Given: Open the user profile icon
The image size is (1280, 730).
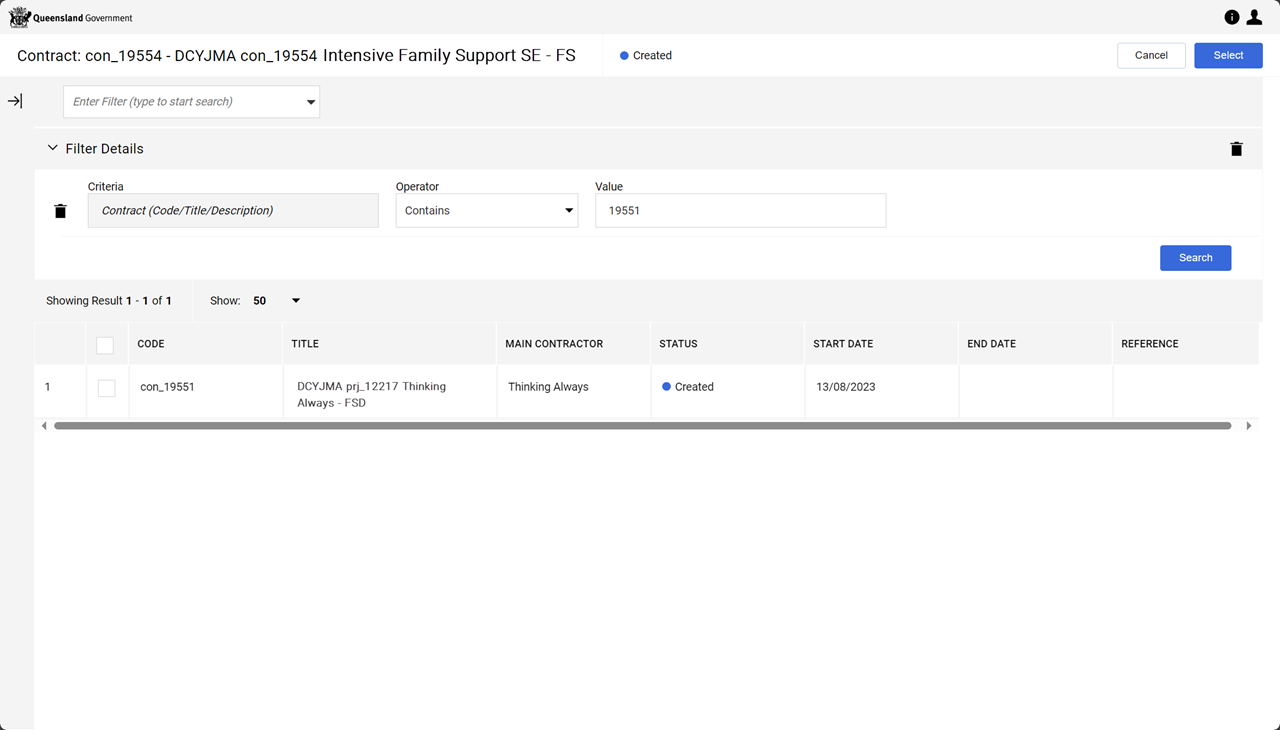Looking at the screenshot, I should tap(1254, 17).
